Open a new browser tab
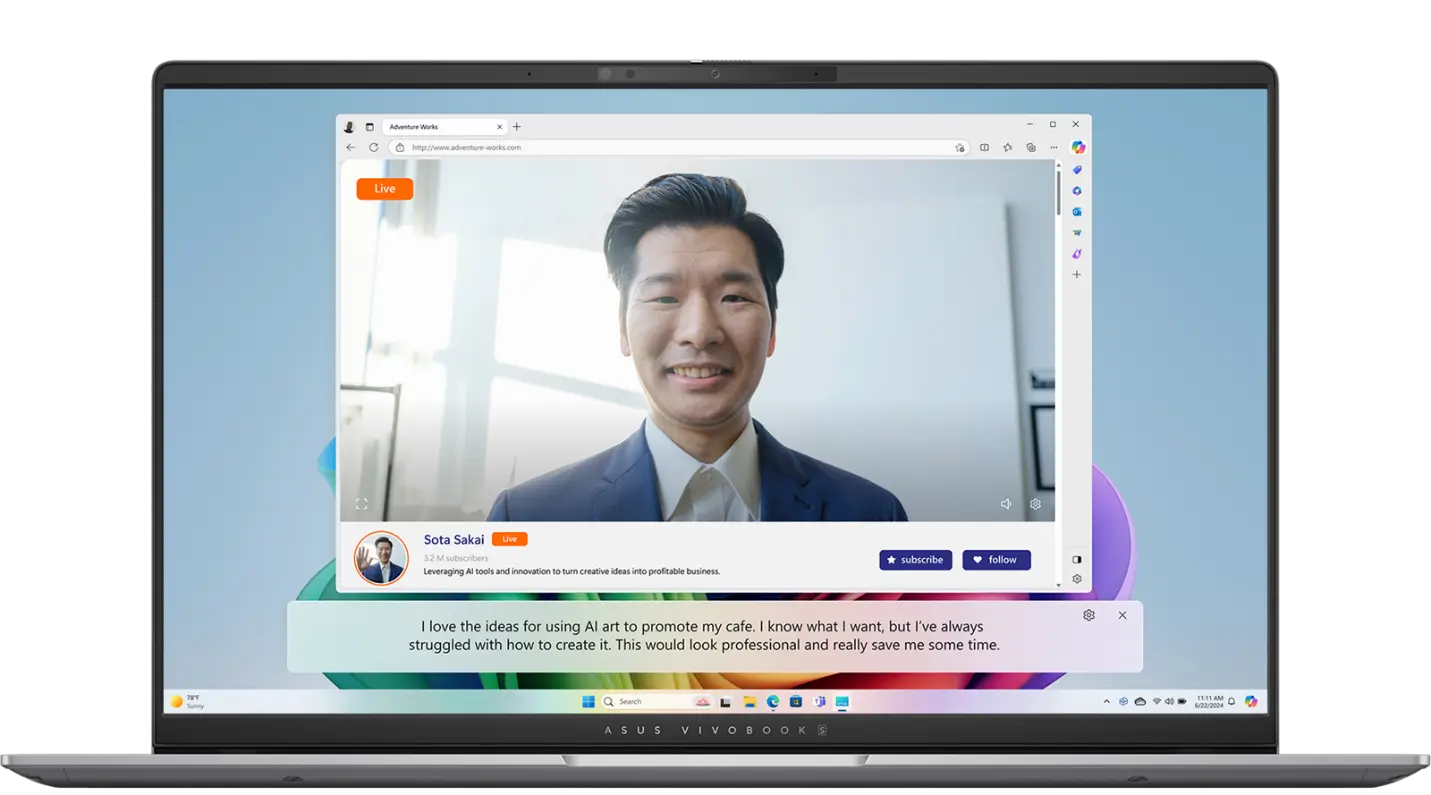 tap(517, 127)
